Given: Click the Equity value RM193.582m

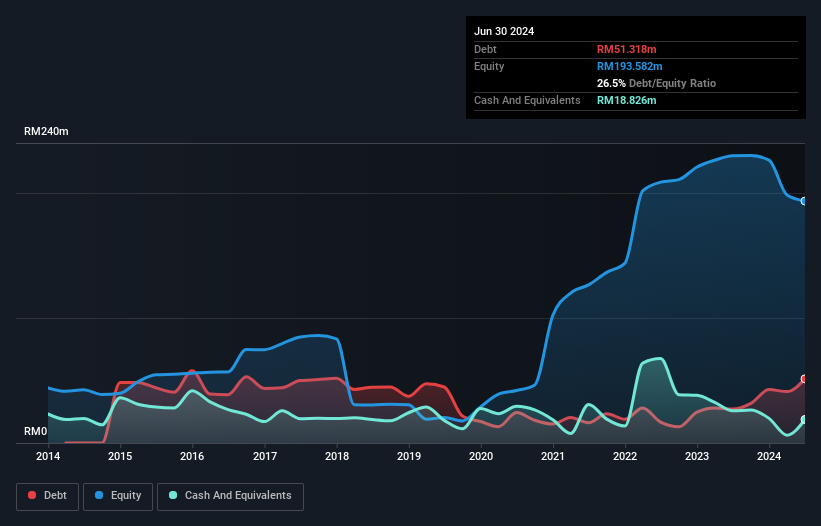Looking at the screenshot, I should coord(629,66).
